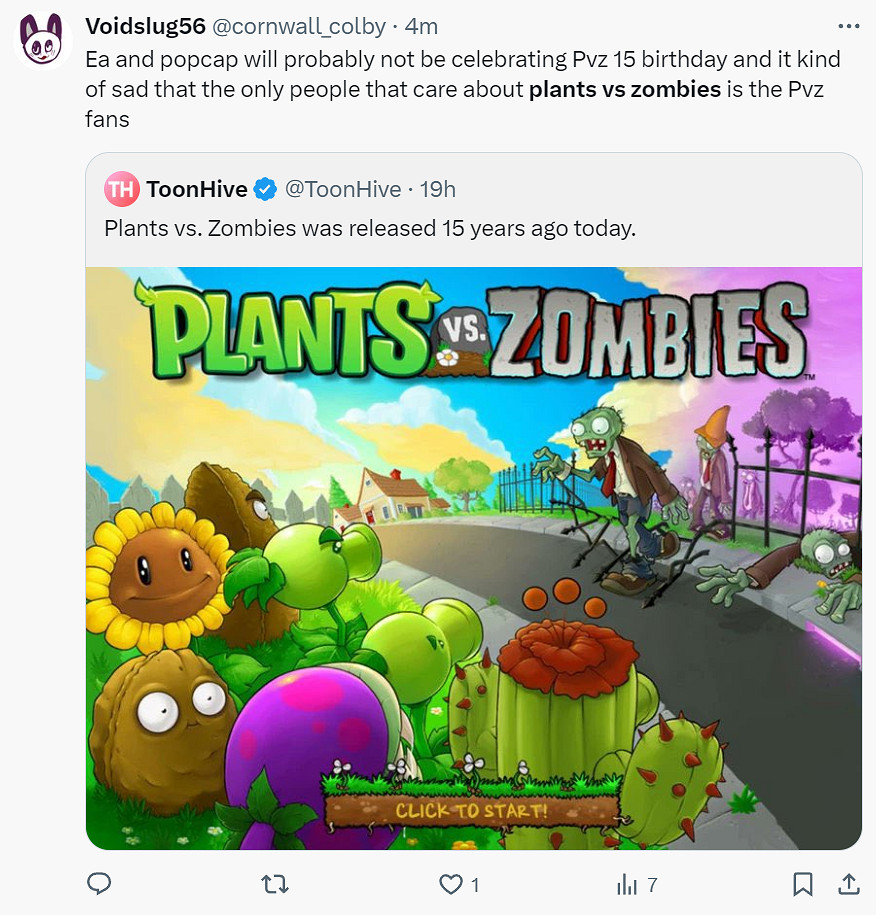Bookmark this post

tap(802, 884)
